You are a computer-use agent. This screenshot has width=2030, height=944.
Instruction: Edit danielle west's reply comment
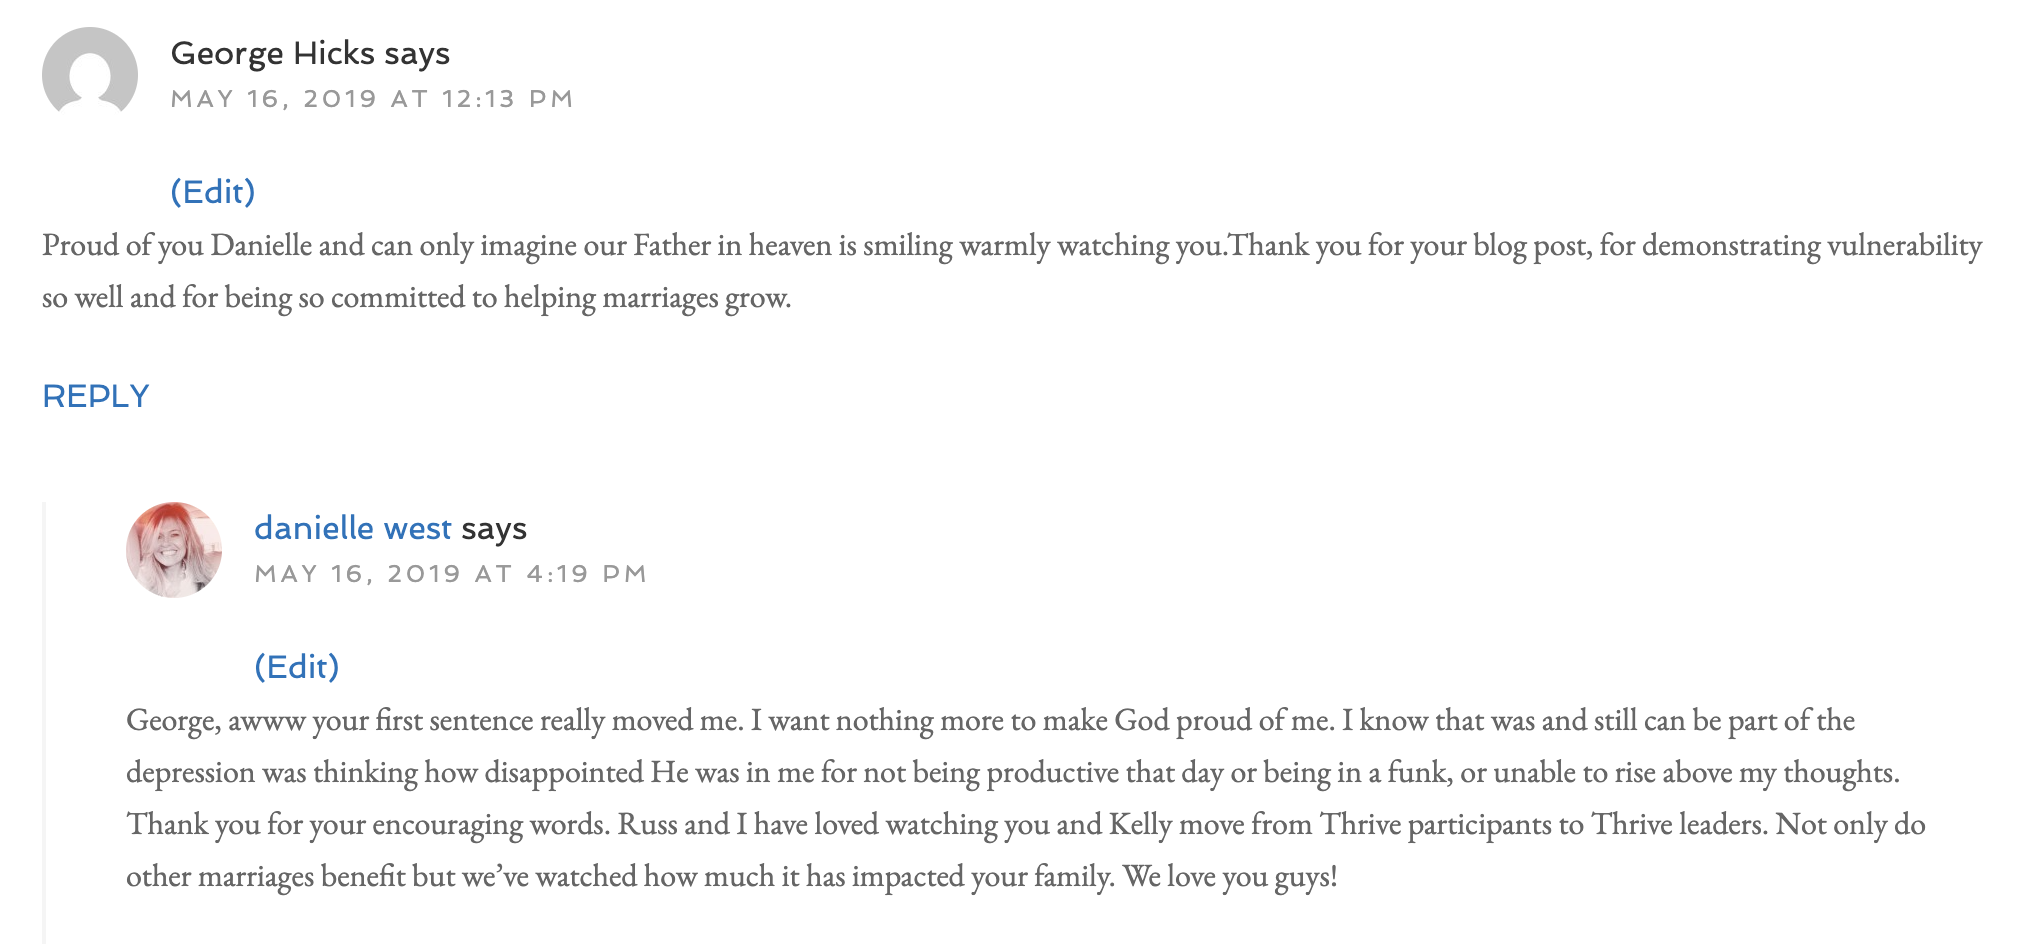[297, 666]
